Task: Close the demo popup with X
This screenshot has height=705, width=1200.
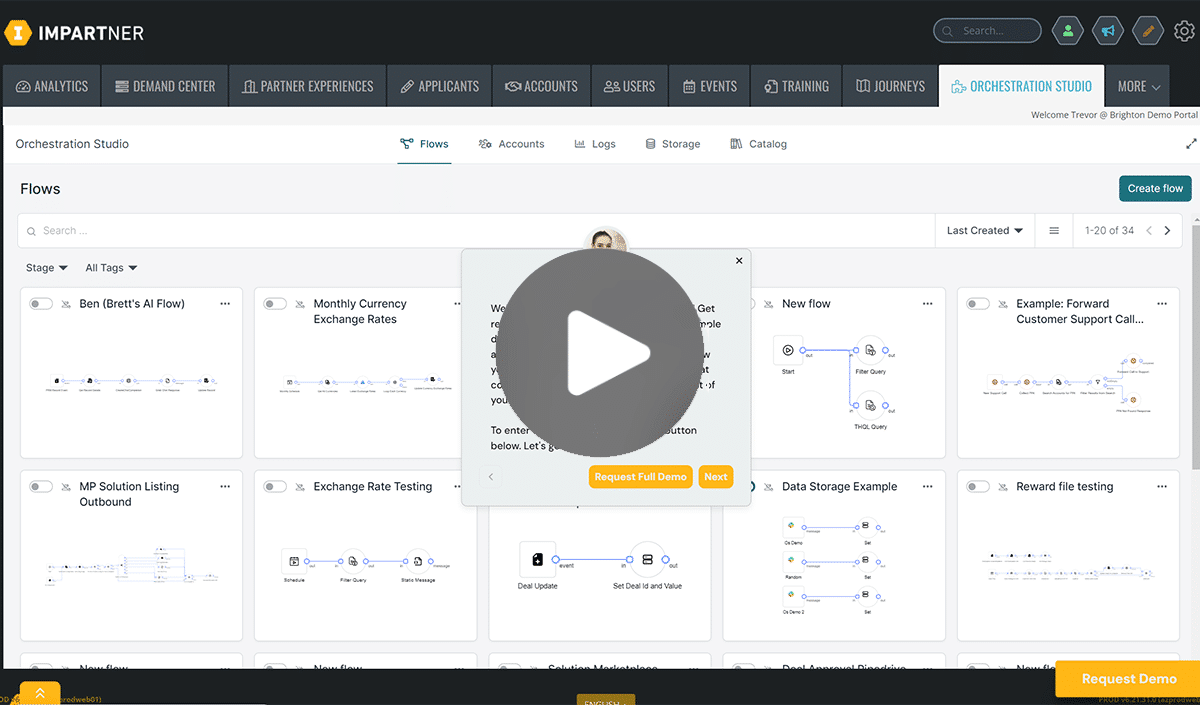Action: [x=739, y=260]
